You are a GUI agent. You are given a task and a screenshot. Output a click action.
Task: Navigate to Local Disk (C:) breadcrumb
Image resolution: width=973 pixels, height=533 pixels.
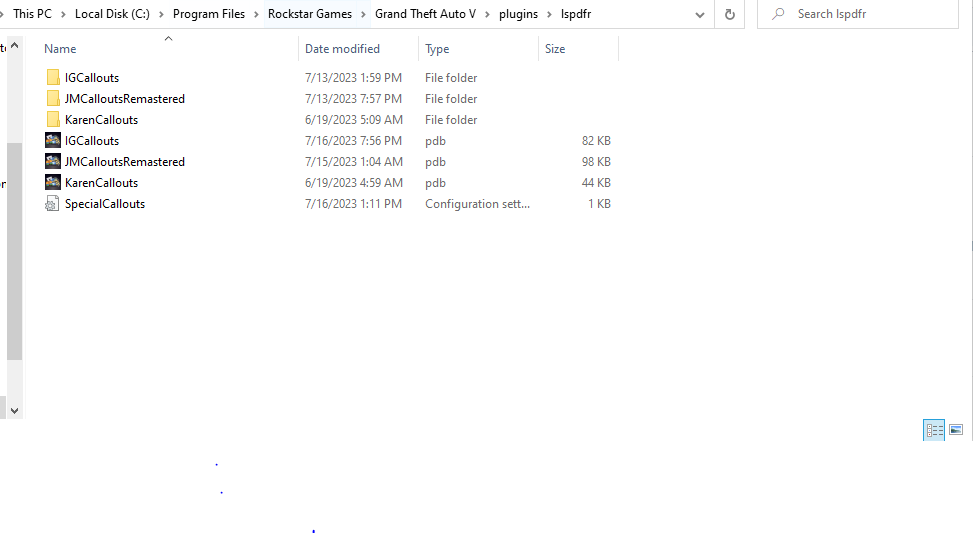click(x=112, y=14)
